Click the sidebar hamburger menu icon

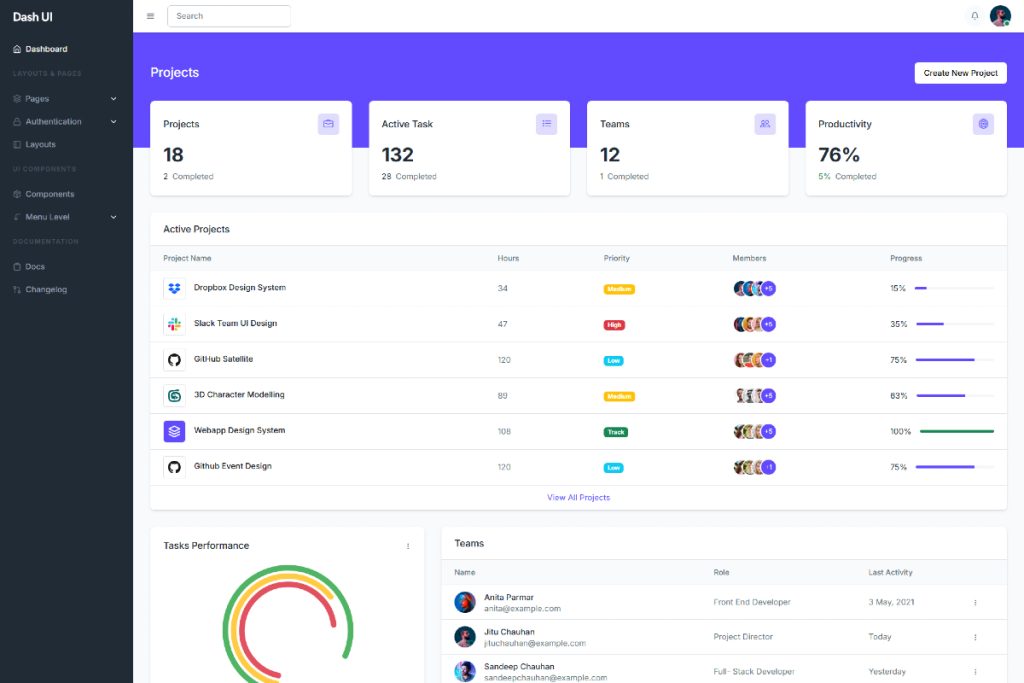(149, 15)
